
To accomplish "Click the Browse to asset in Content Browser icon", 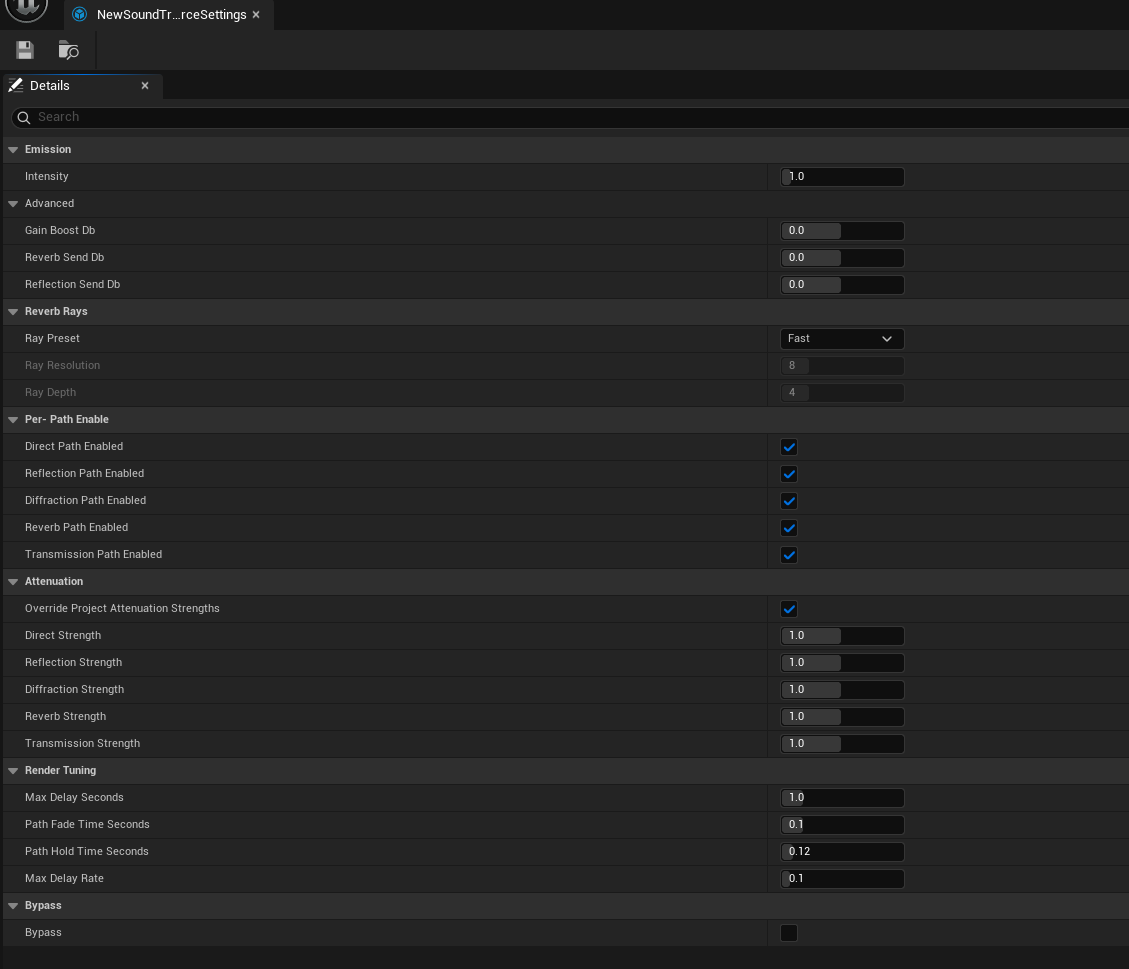I will coord(68,50).
